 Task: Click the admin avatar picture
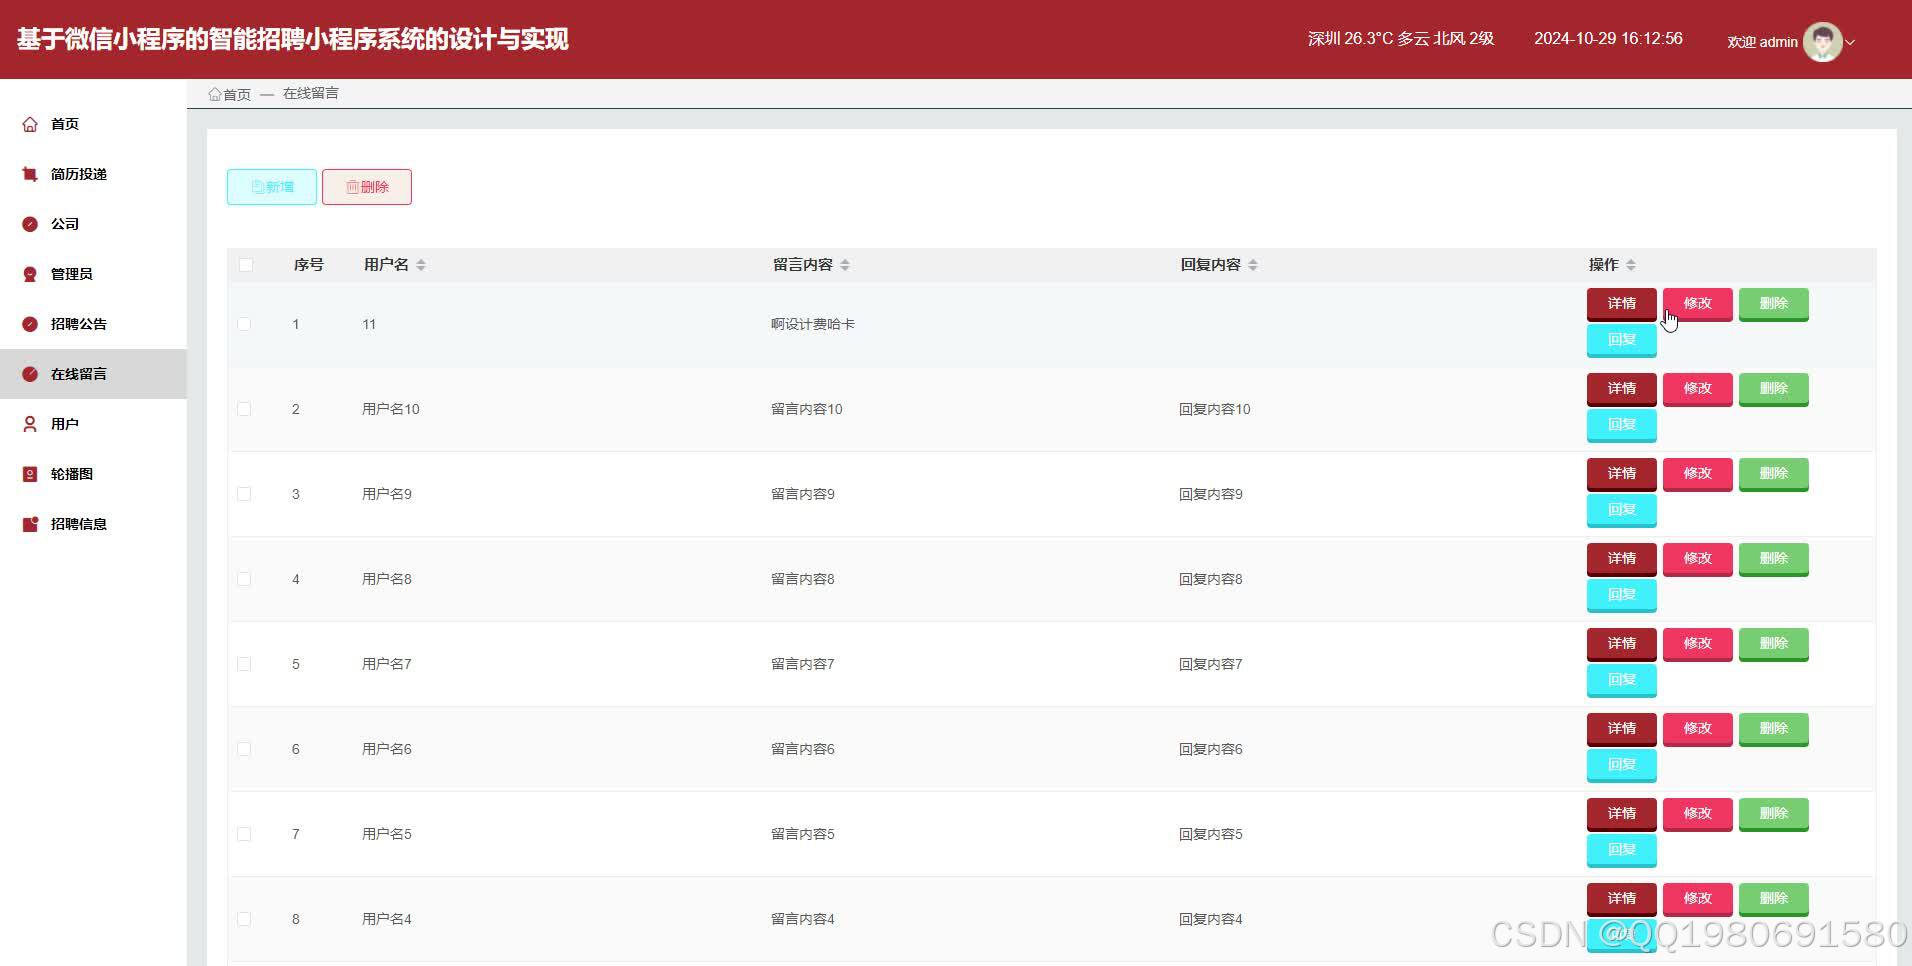pos(1822,42)
